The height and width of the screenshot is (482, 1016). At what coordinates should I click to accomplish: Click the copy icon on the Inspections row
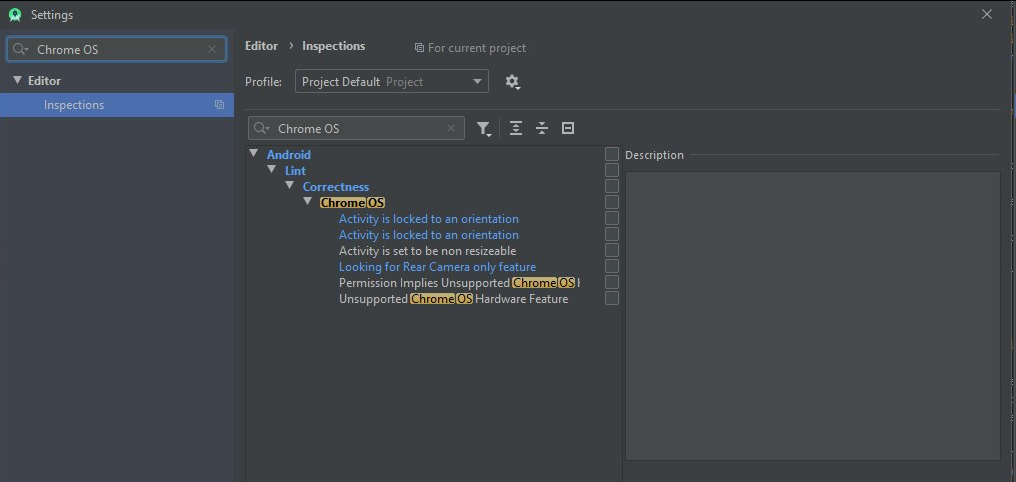[219, 105]
